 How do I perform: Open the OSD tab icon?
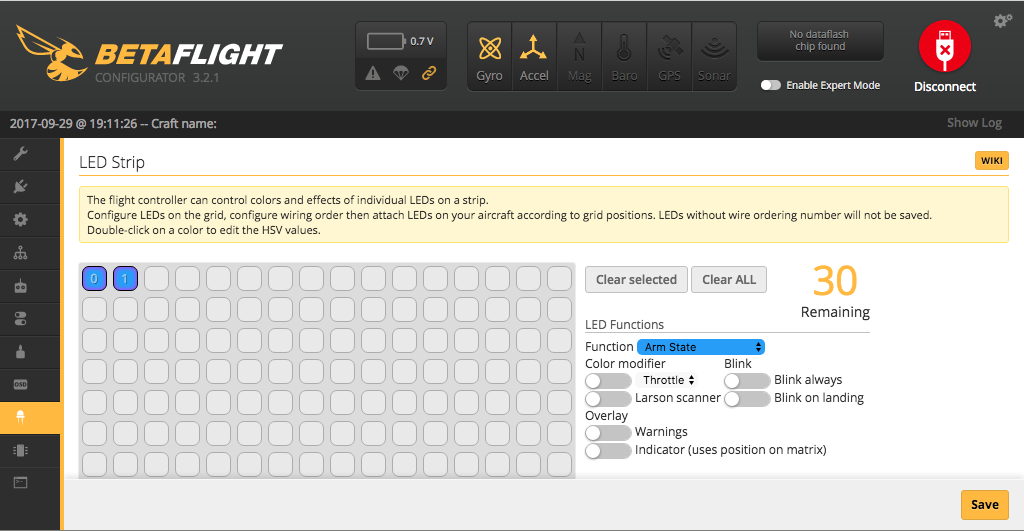click(20, 385)
